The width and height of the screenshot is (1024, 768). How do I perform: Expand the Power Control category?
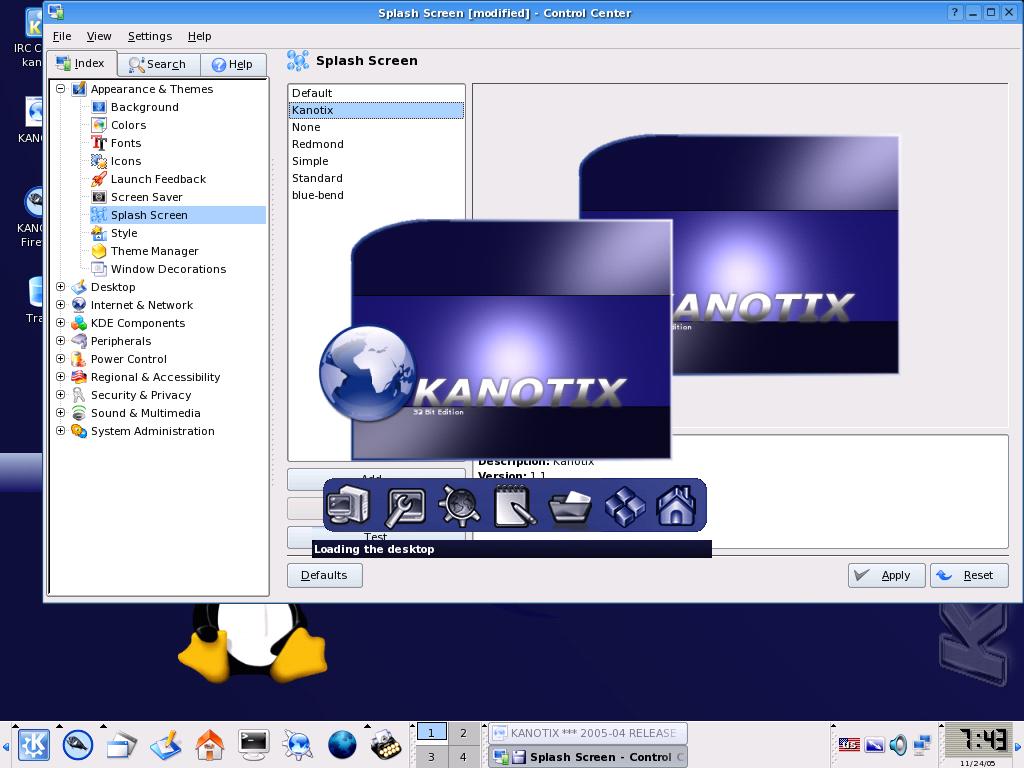click(x=61, y=359)
